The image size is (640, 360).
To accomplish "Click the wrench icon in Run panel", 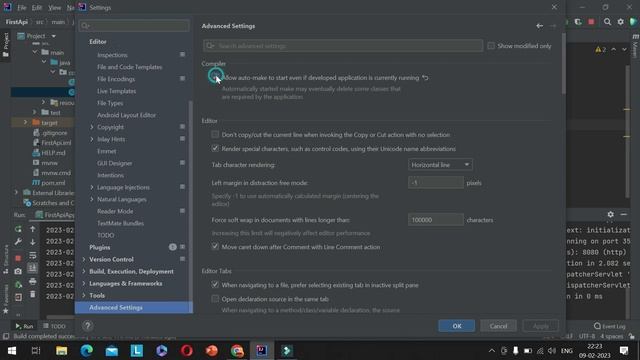I will [x=18, y=242].
